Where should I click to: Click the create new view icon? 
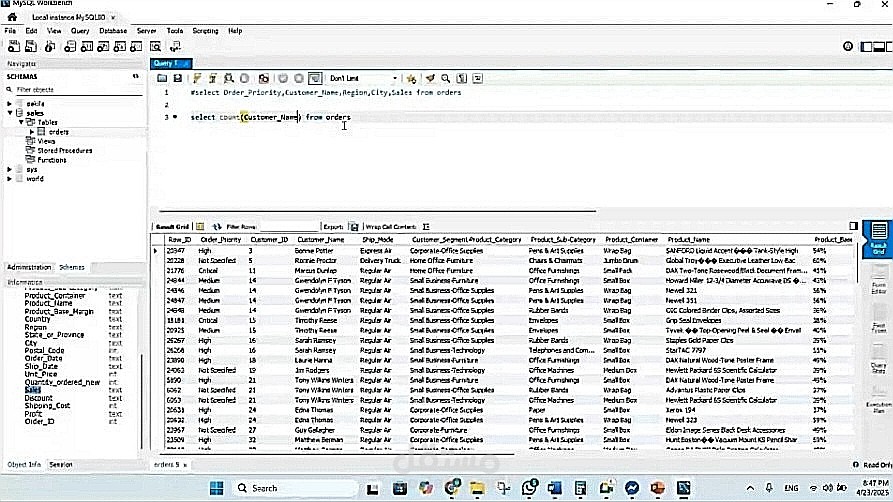click(x=103, y=47)
